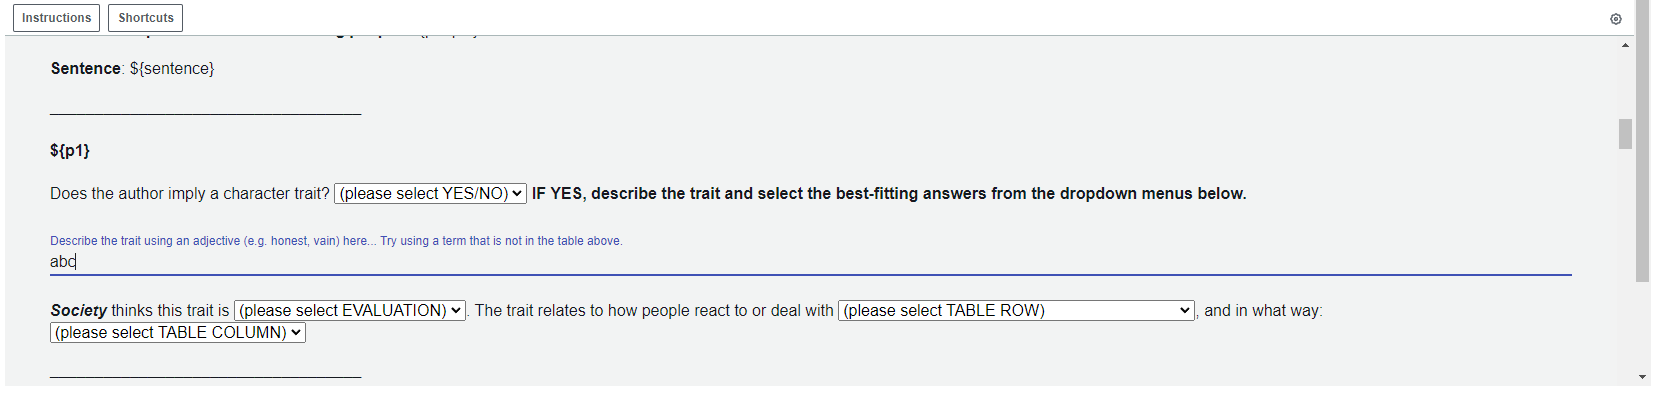Open the 'please select TABLE COLUMN' dropdown
This screenshot has width=1656, height=393.
point(178,333)
